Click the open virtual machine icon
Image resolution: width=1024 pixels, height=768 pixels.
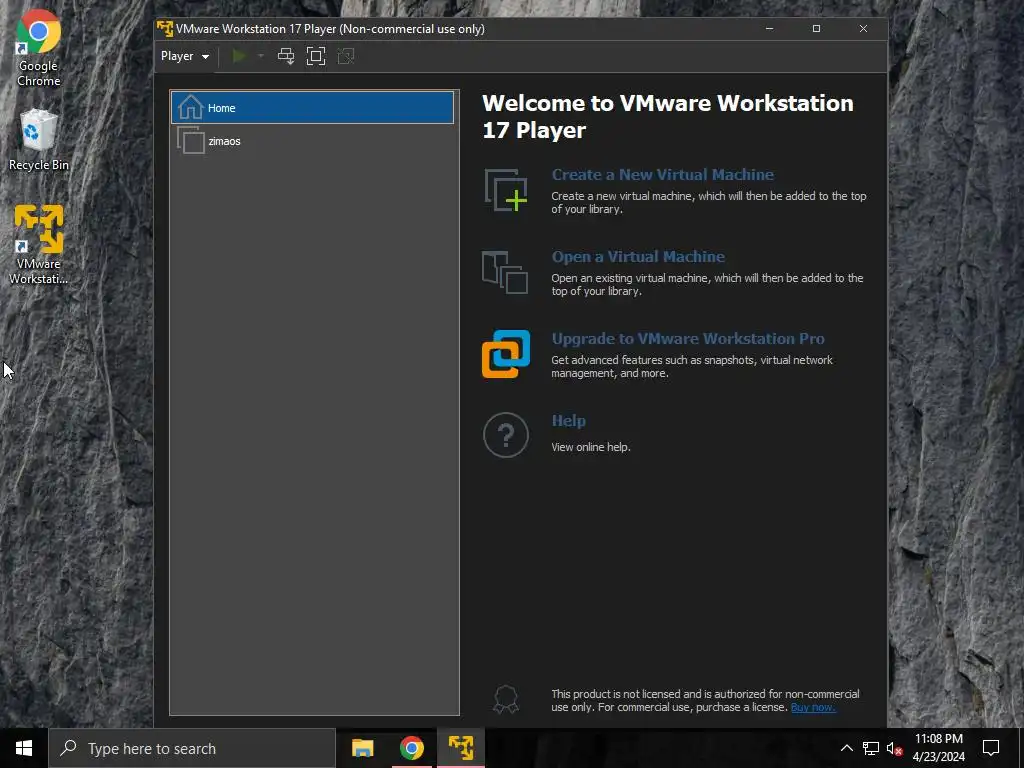coord(505,272)
